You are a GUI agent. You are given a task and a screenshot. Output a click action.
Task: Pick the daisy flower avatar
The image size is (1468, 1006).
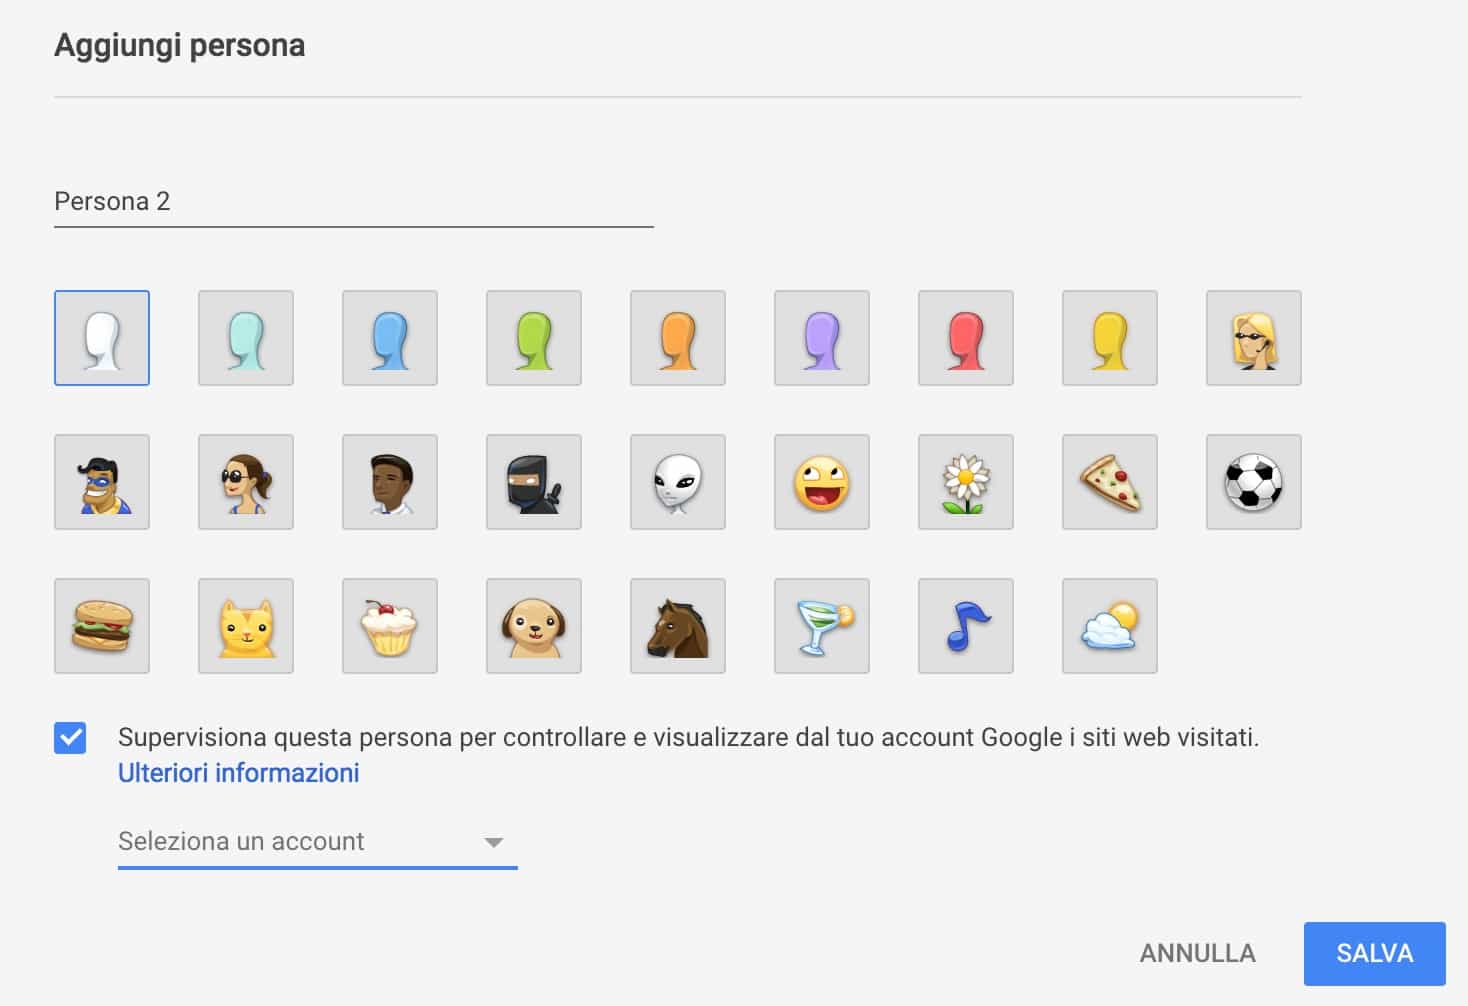coord(966,482)
